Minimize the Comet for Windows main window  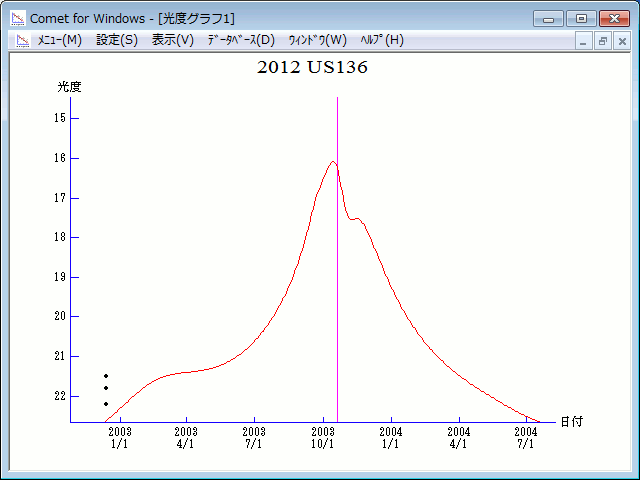click(549, 18)
